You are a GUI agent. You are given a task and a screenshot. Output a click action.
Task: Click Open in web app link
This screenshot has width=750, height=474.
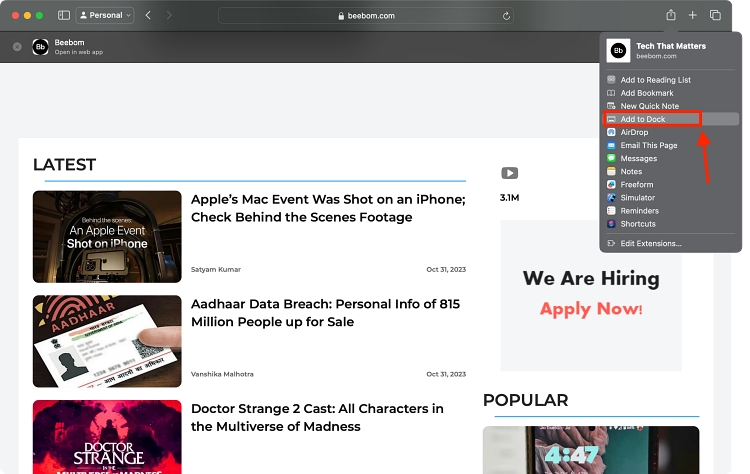pyautogui.click(x=78, y=52)
